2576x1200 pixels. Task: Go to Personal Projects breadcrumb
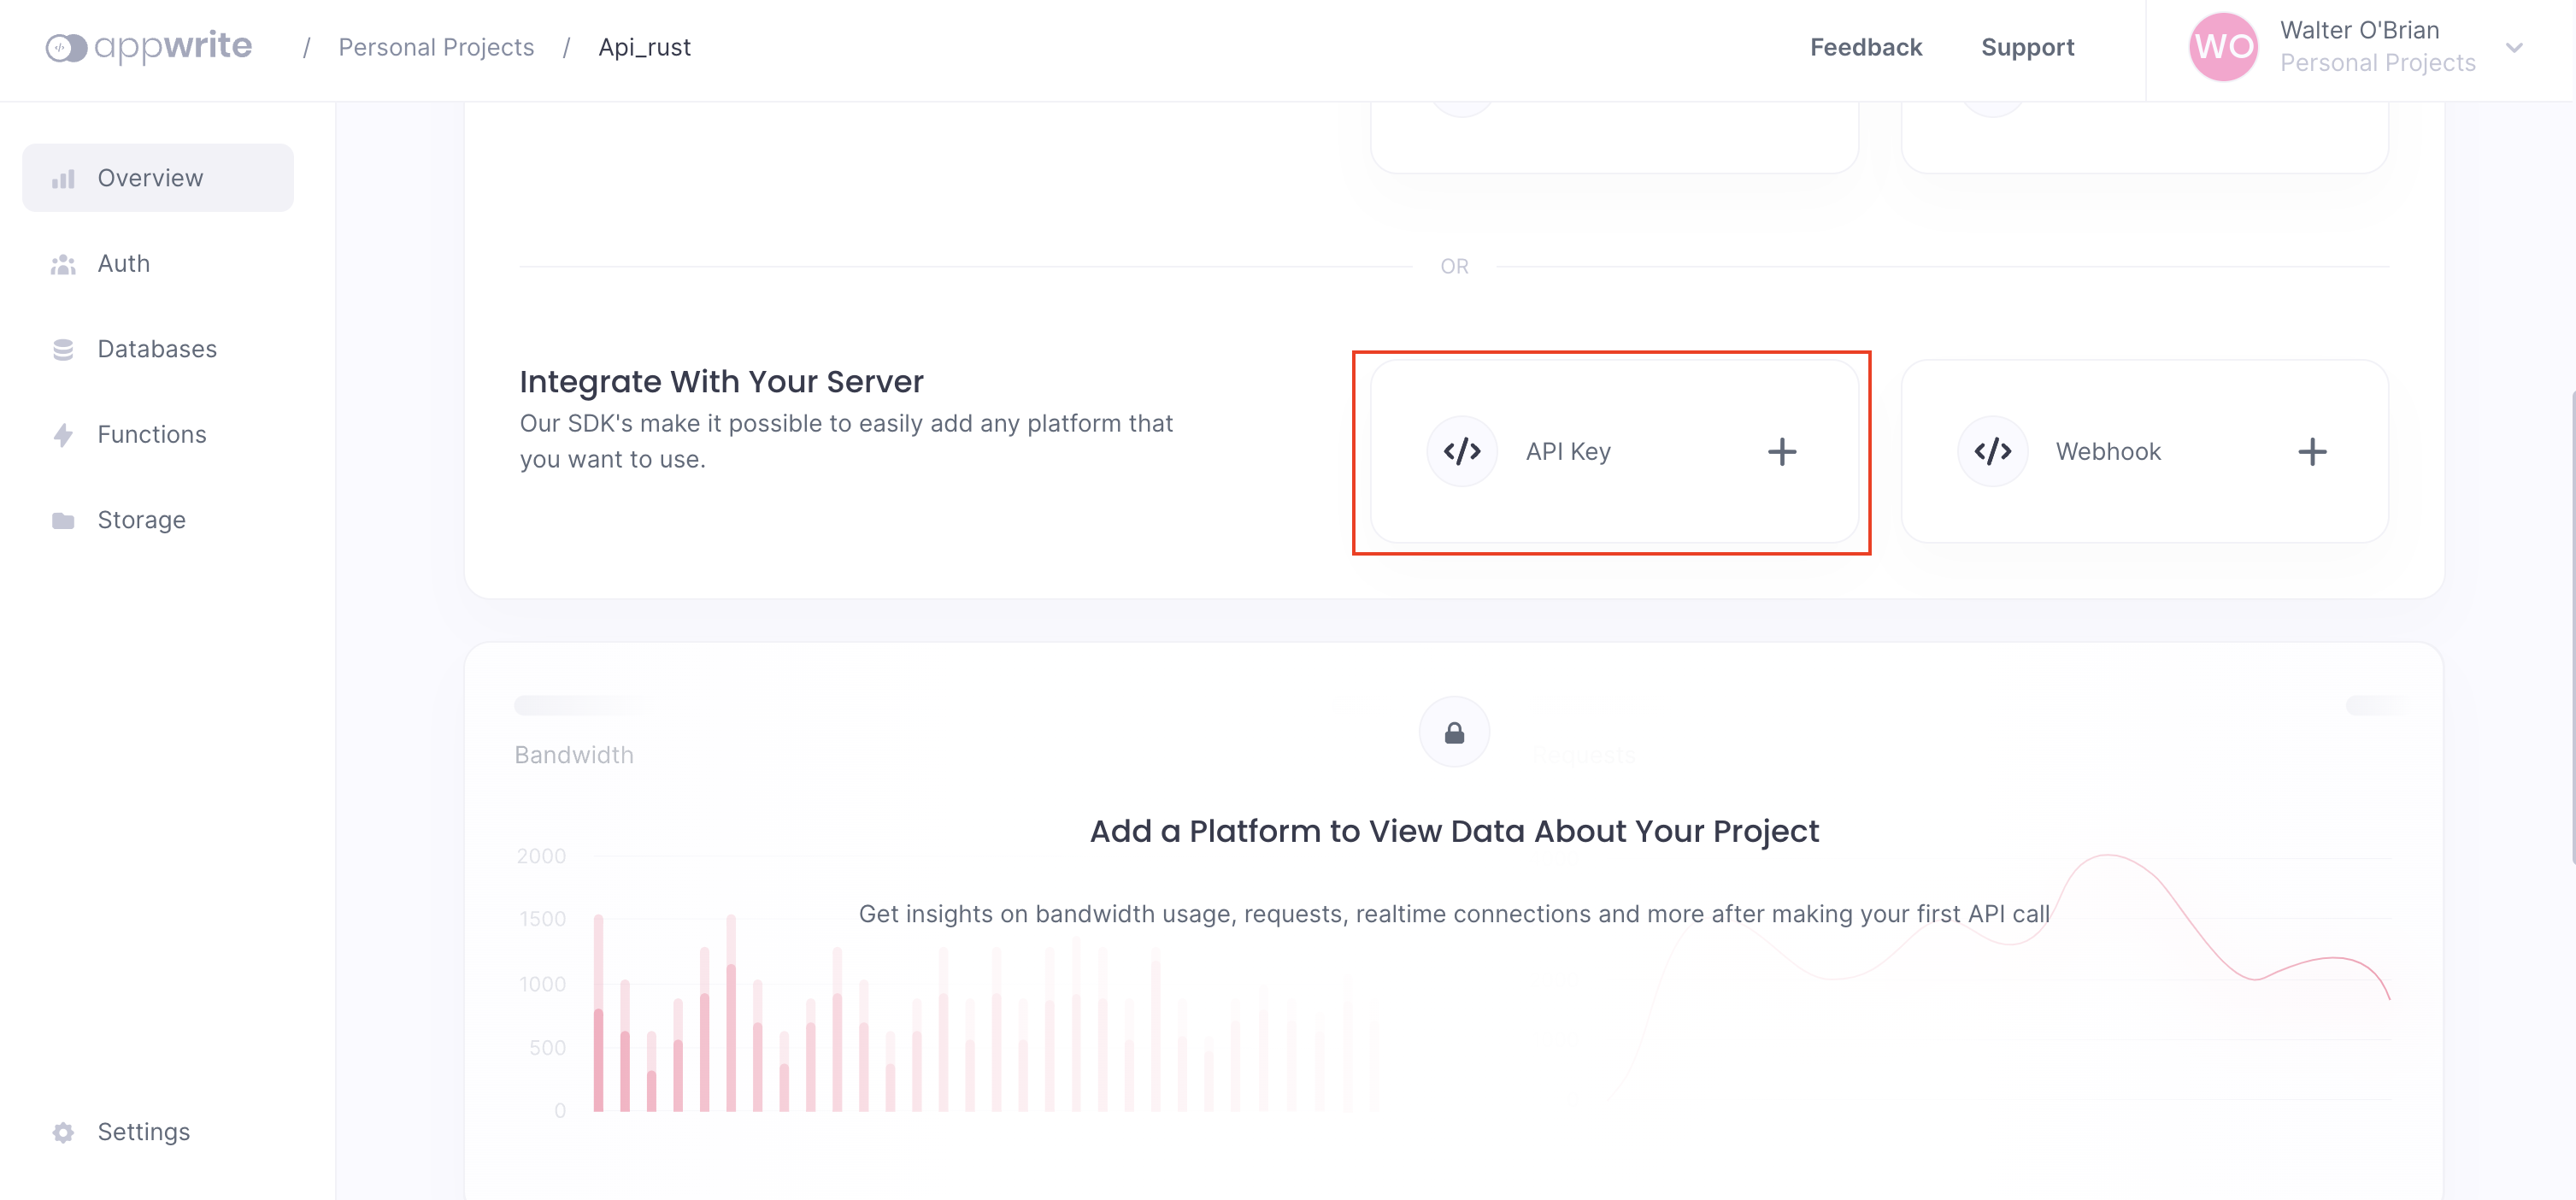pos(436,47)
